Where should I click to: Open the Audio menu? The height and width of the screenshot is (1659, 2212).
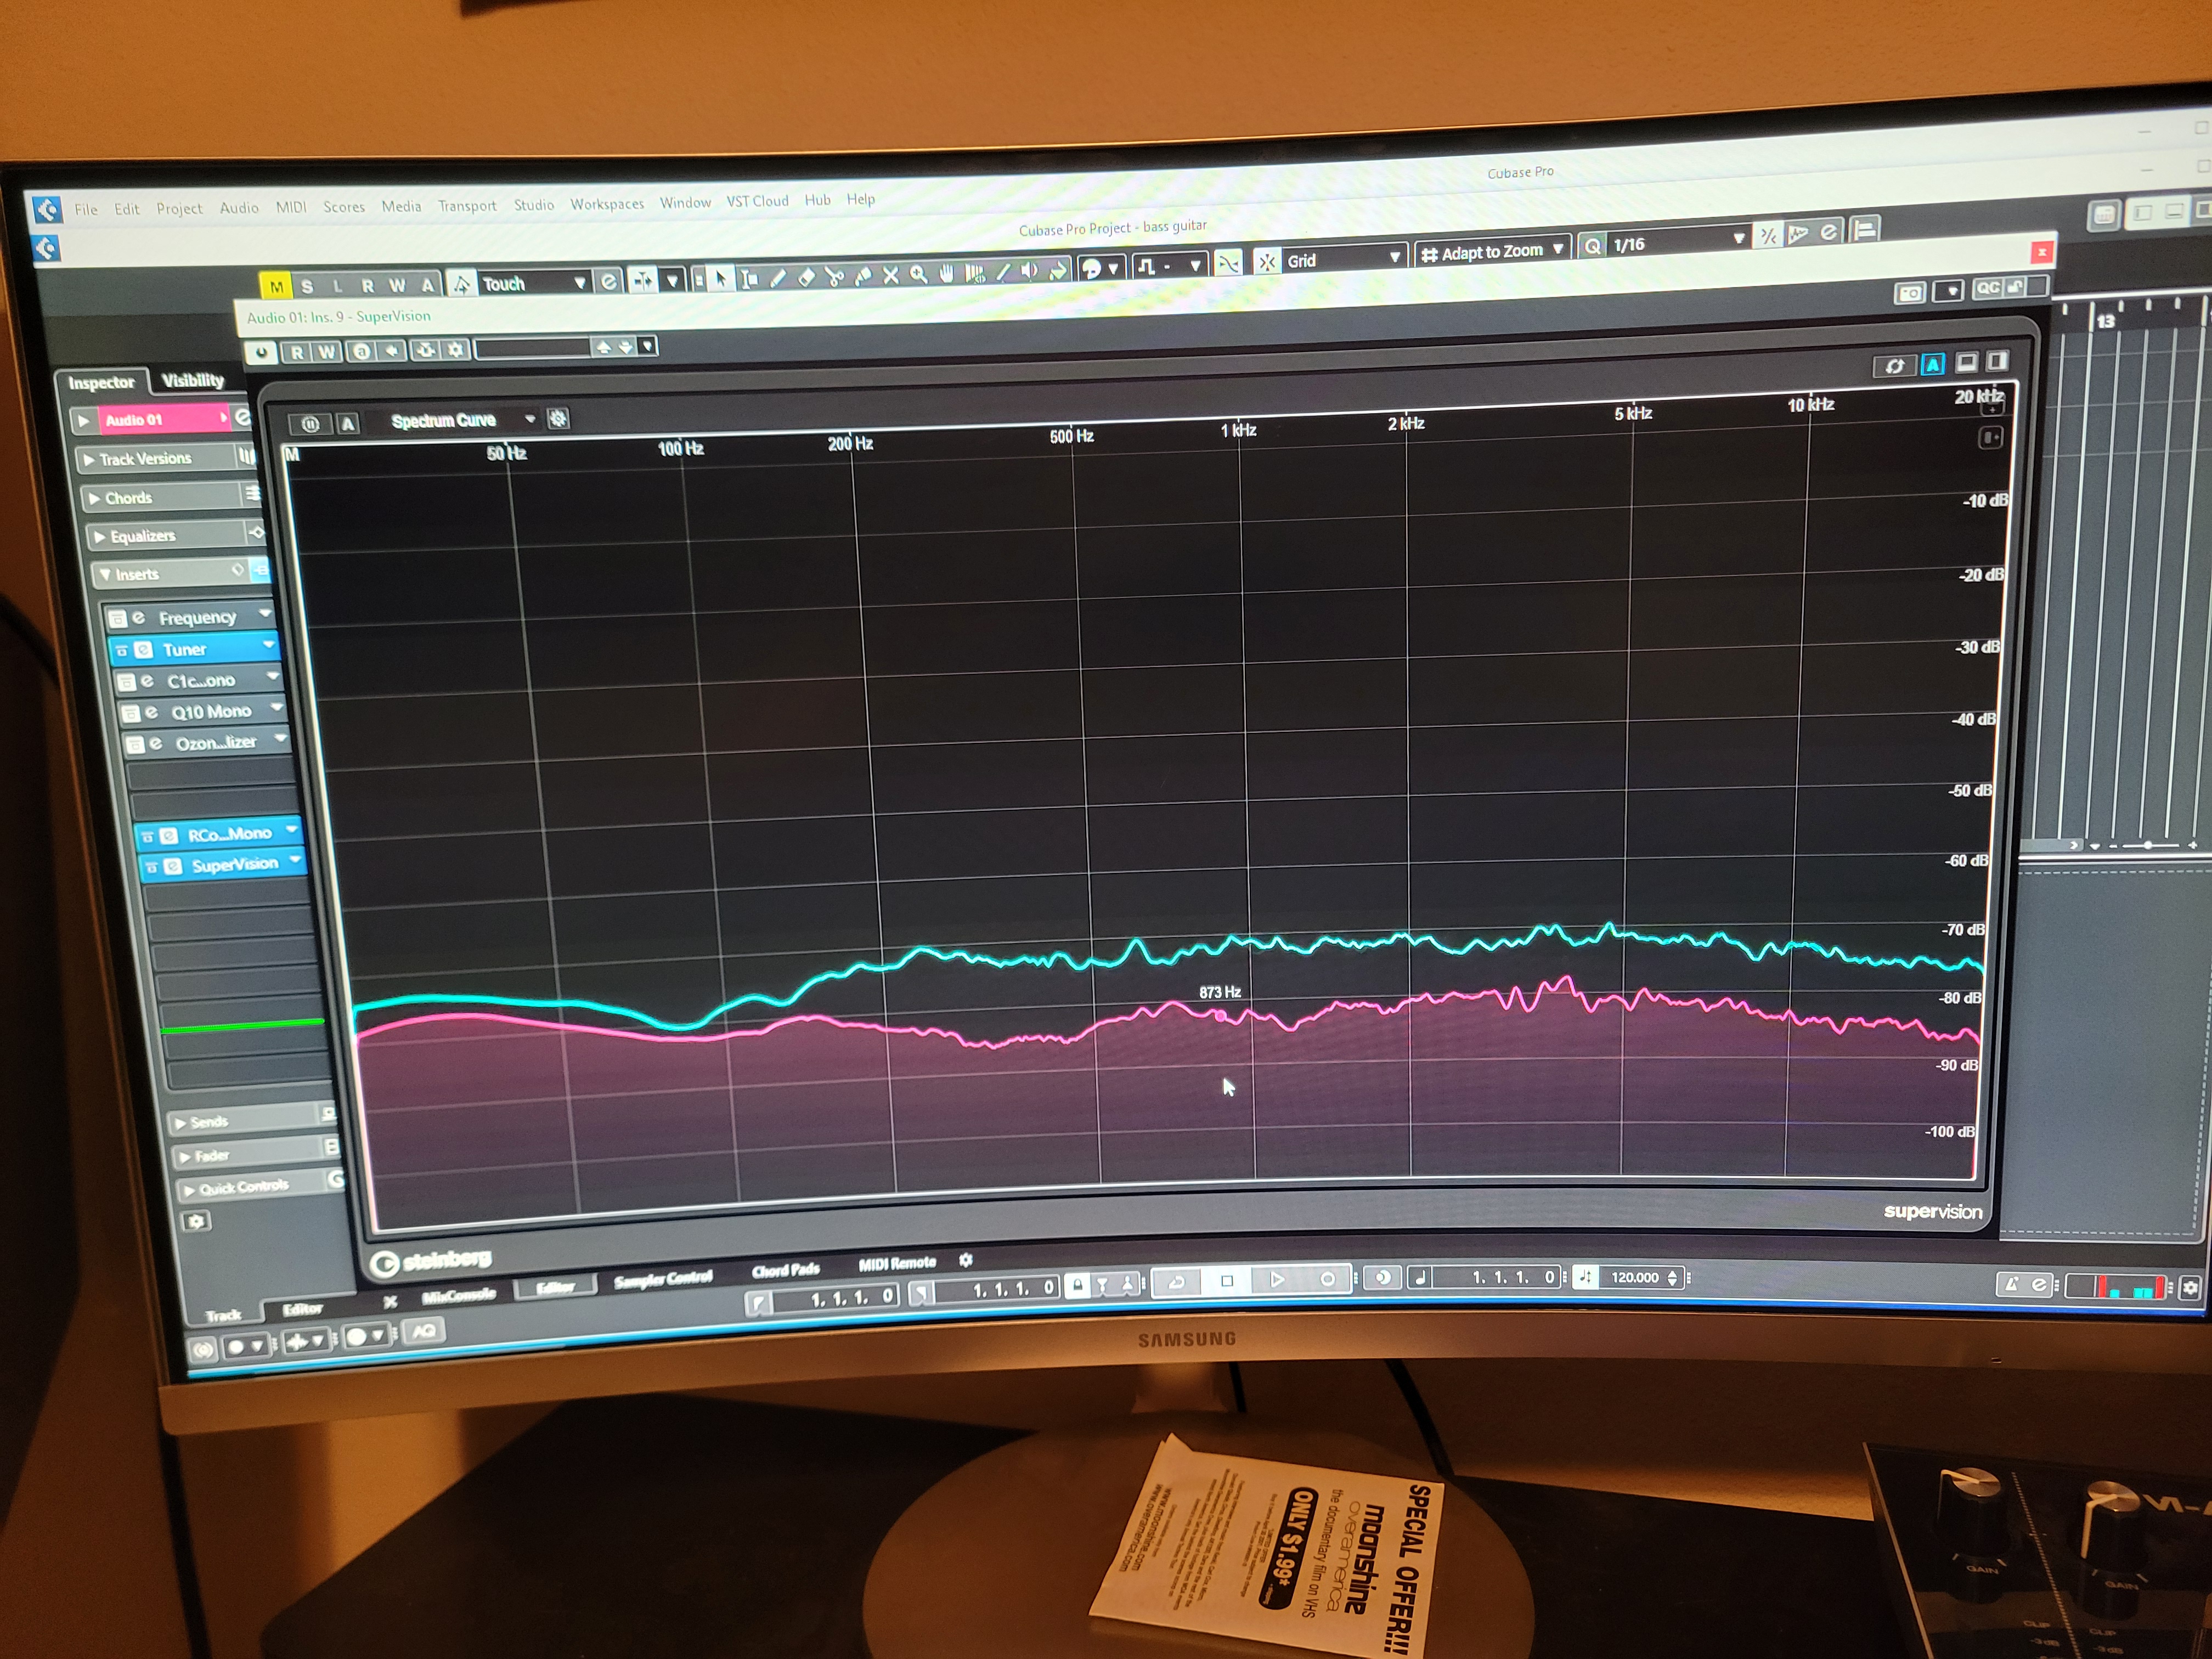click(239, 207)
